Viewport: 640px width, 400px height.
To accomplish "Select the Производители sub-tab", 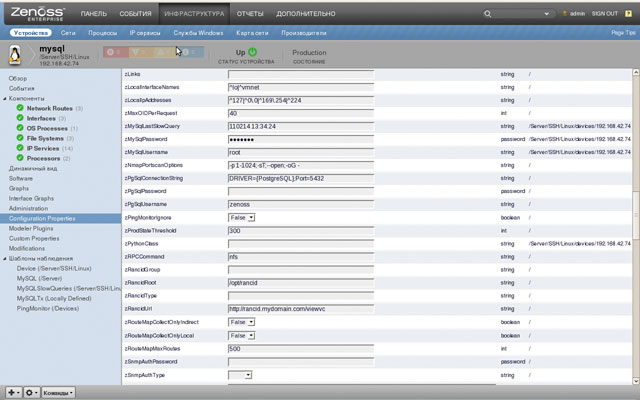I will [304, 33].
